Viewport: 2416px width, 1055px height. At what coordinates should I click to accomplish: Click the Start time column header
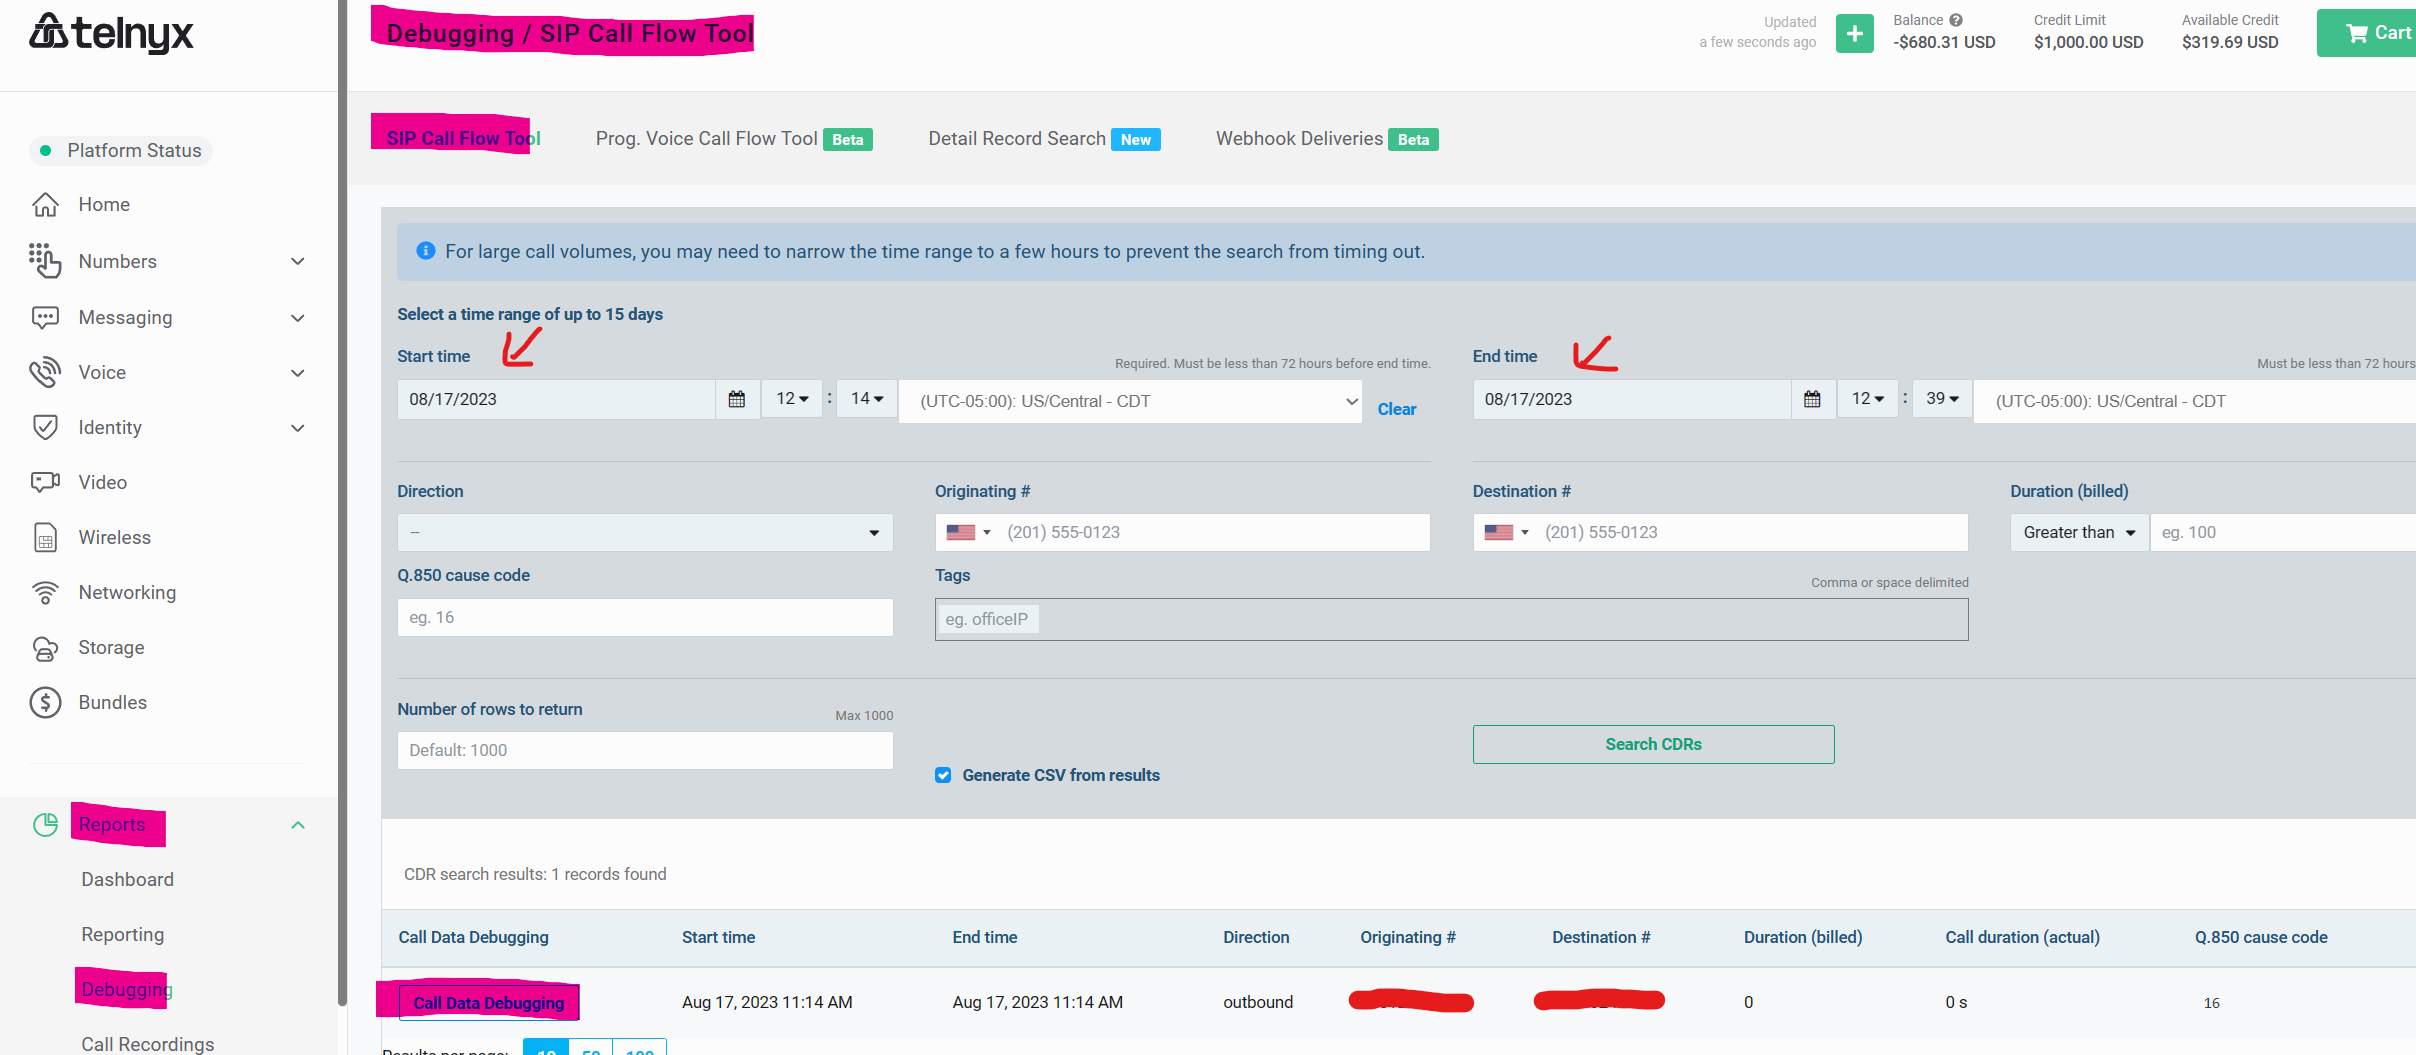pos(718,938)
